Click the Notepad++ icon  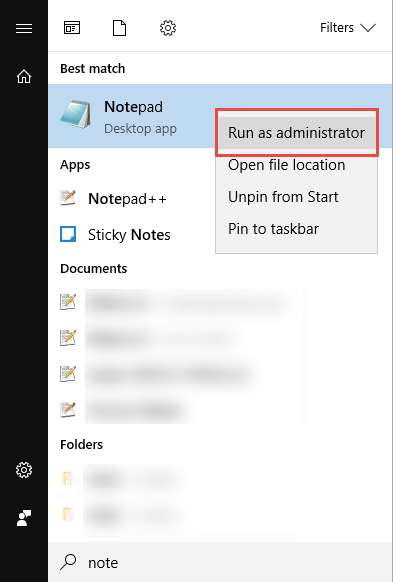[x=68, y=198]
